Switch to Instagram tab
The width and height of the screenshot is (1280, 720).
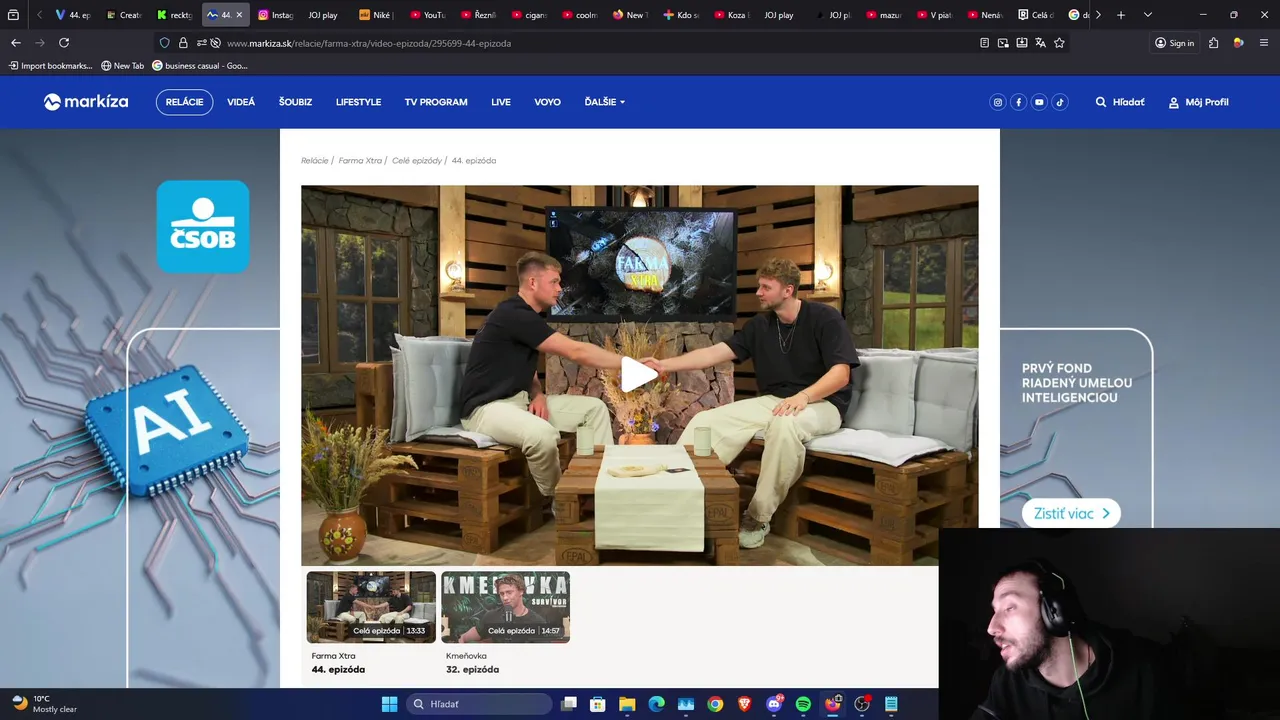[276, 15]
